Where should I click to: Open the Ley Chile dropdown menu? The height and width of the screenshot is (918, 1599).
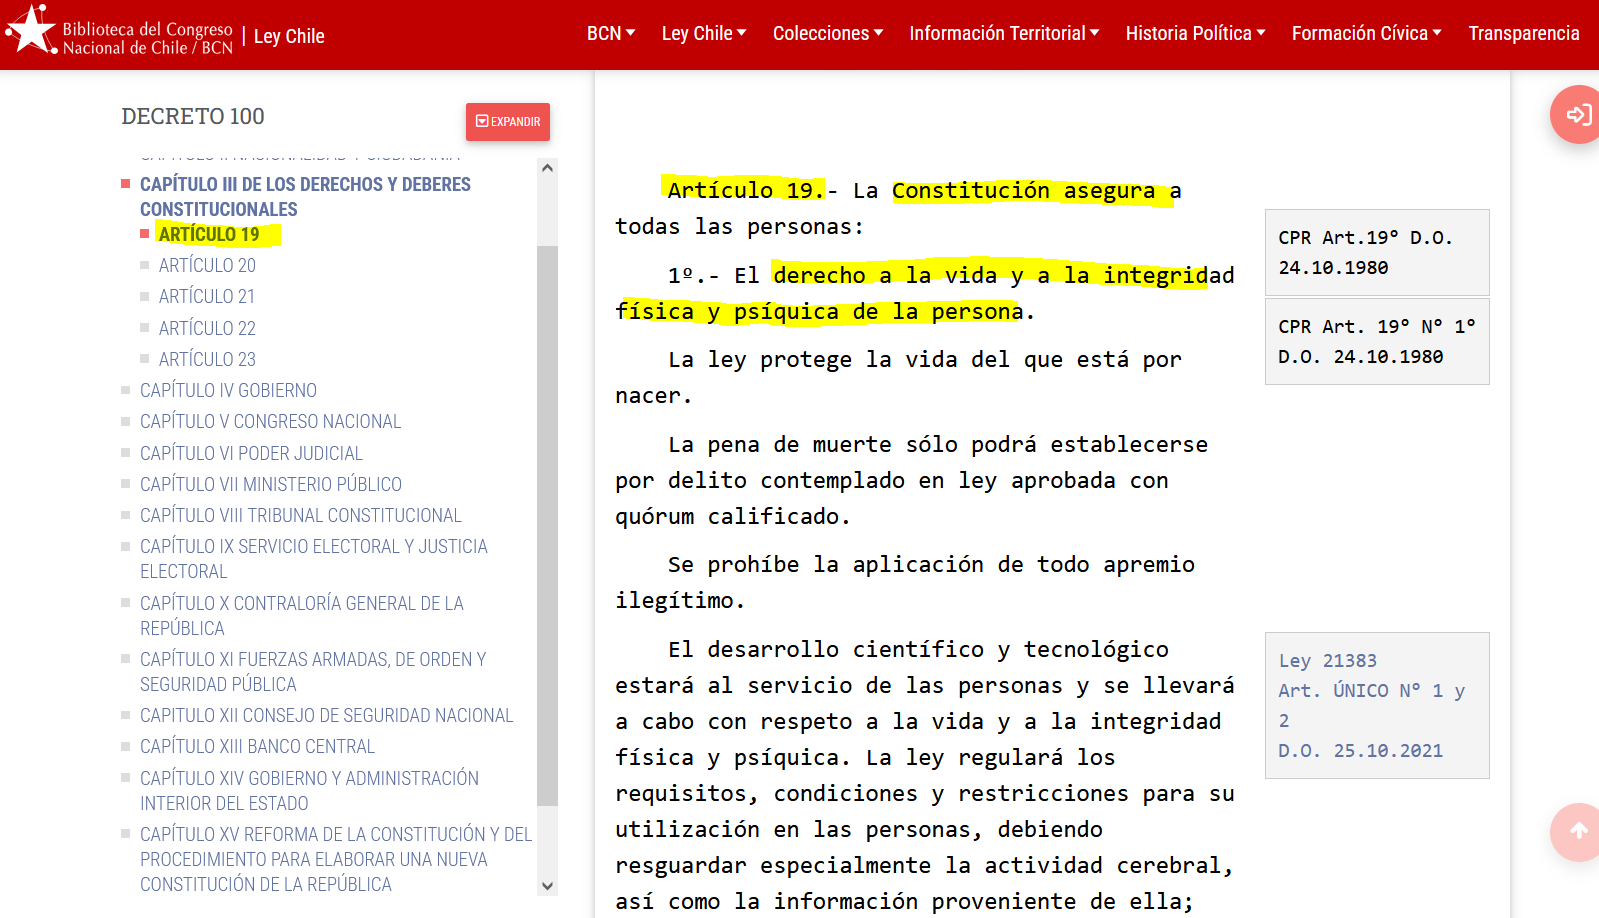pyautogui.click(x=704, y=34)
